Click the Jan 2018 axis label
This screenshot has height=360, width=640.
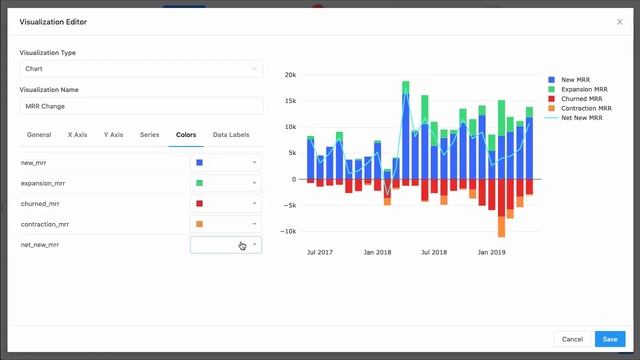[377, 252]
